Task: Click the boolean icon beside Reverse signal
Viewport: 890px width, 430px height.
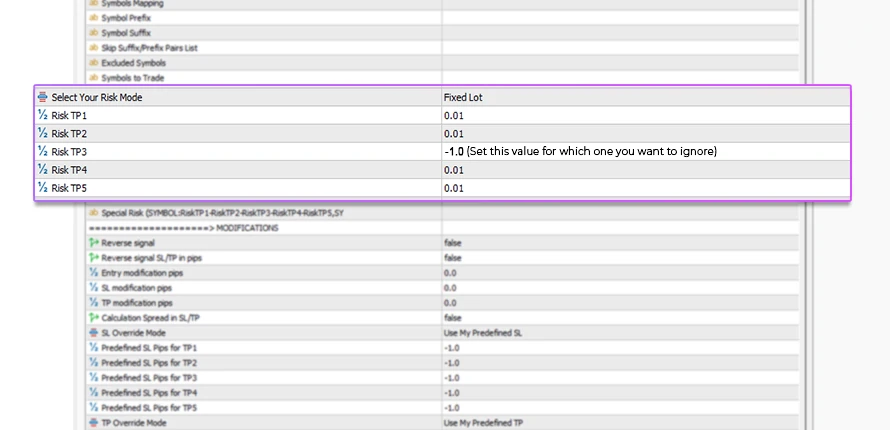Action: pos(94,243)
